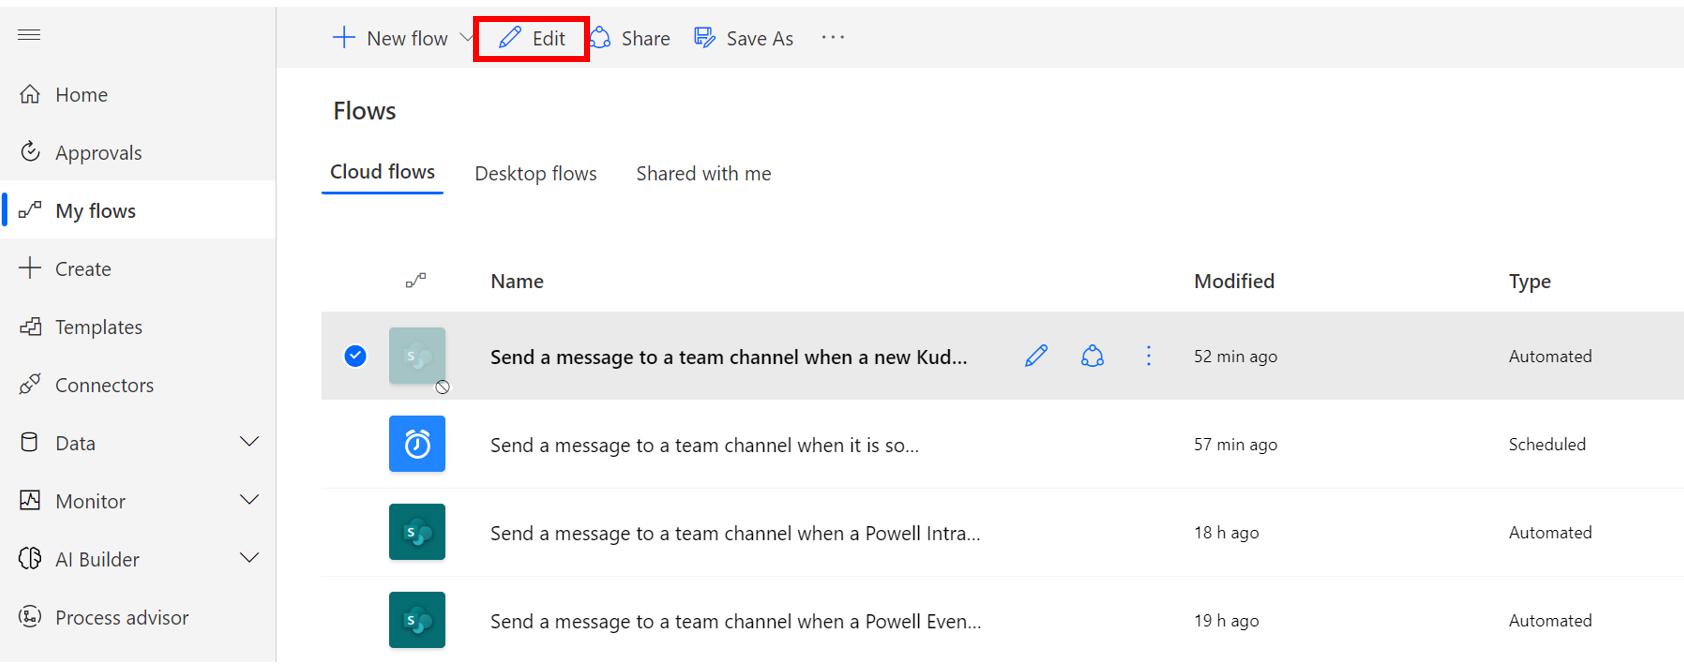
Task: Click the Create label in the sidebar
Action: (83, 269)
